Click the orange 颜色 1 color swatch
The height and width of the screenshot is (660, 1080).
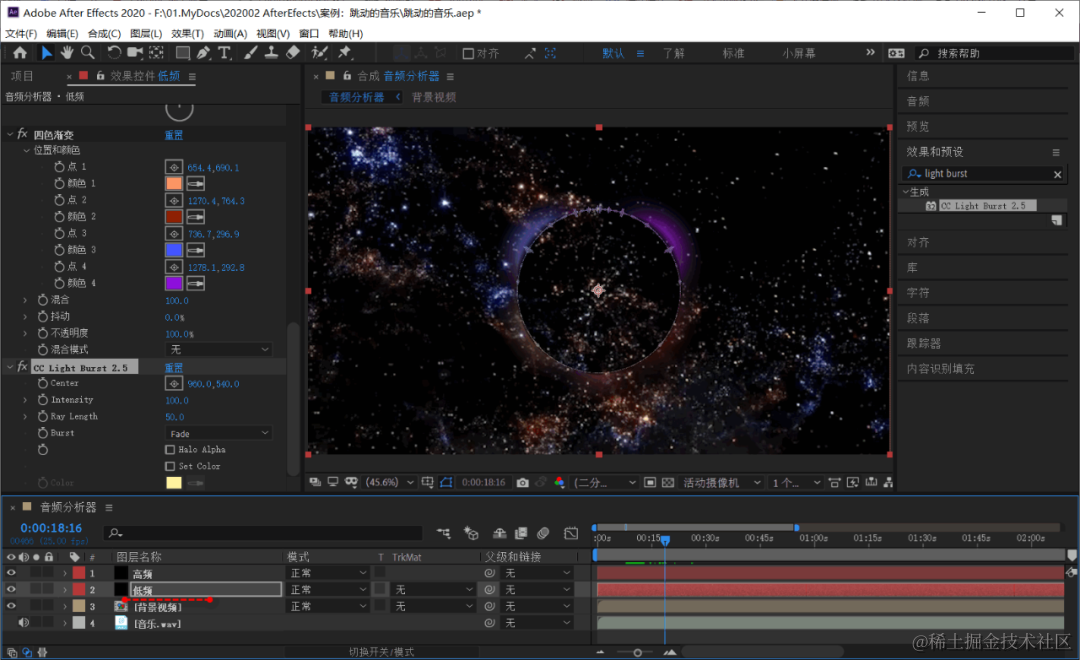point(174,184)
